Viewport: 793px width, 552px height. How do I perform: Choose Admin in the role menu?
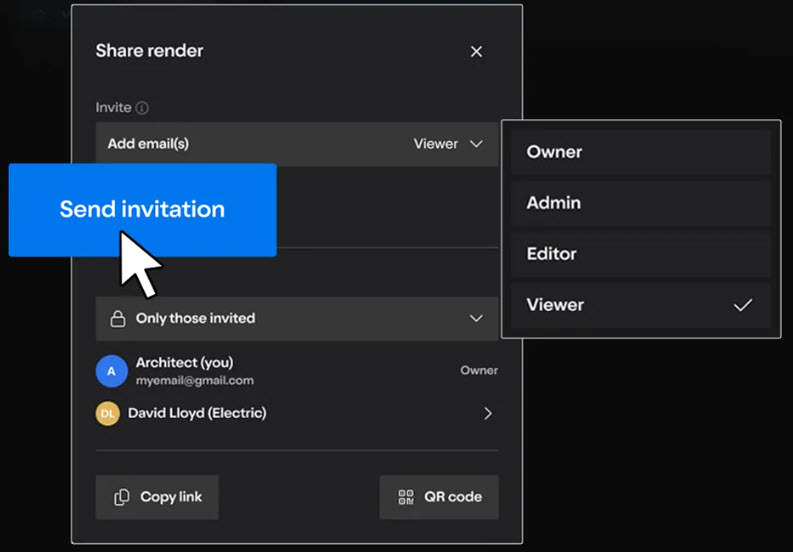640,203
